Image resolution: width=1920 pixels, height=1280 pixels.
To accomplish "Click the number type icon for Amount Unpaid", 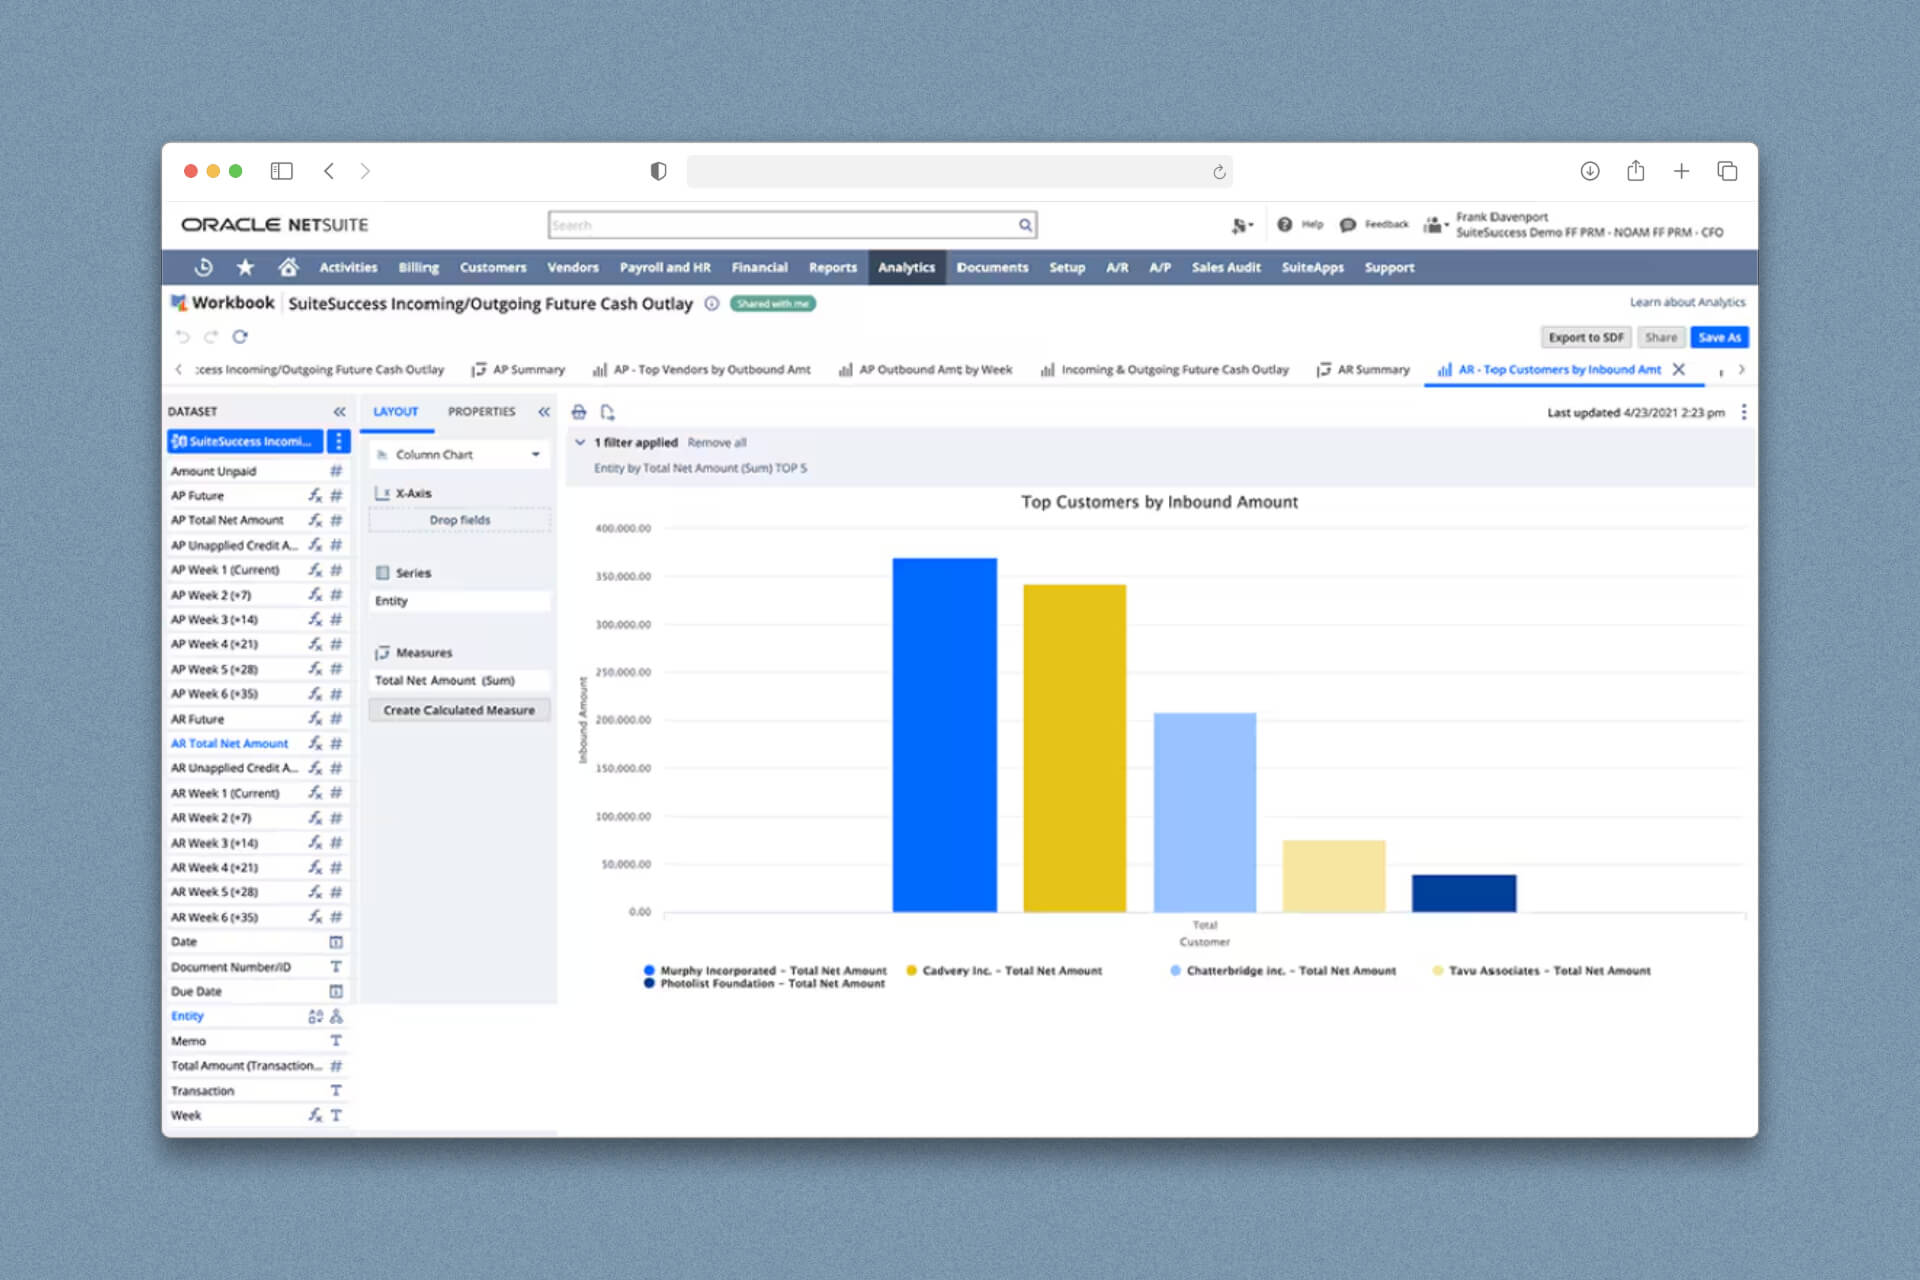I will pos(336,471).
